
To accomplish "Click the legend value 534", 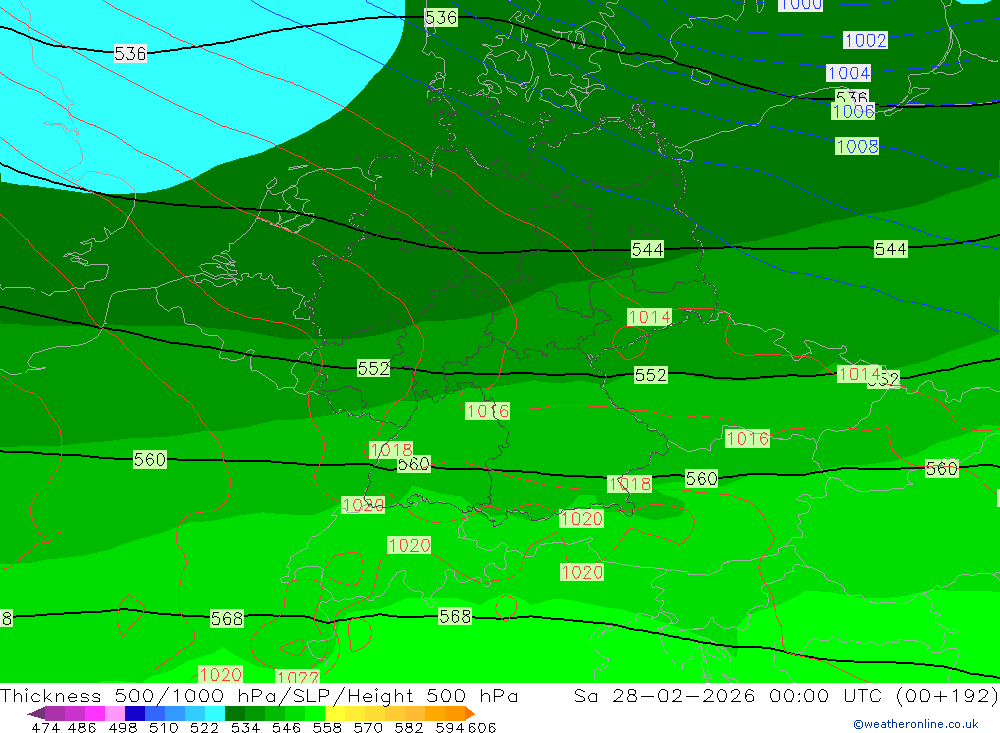I will coord(246,727).
